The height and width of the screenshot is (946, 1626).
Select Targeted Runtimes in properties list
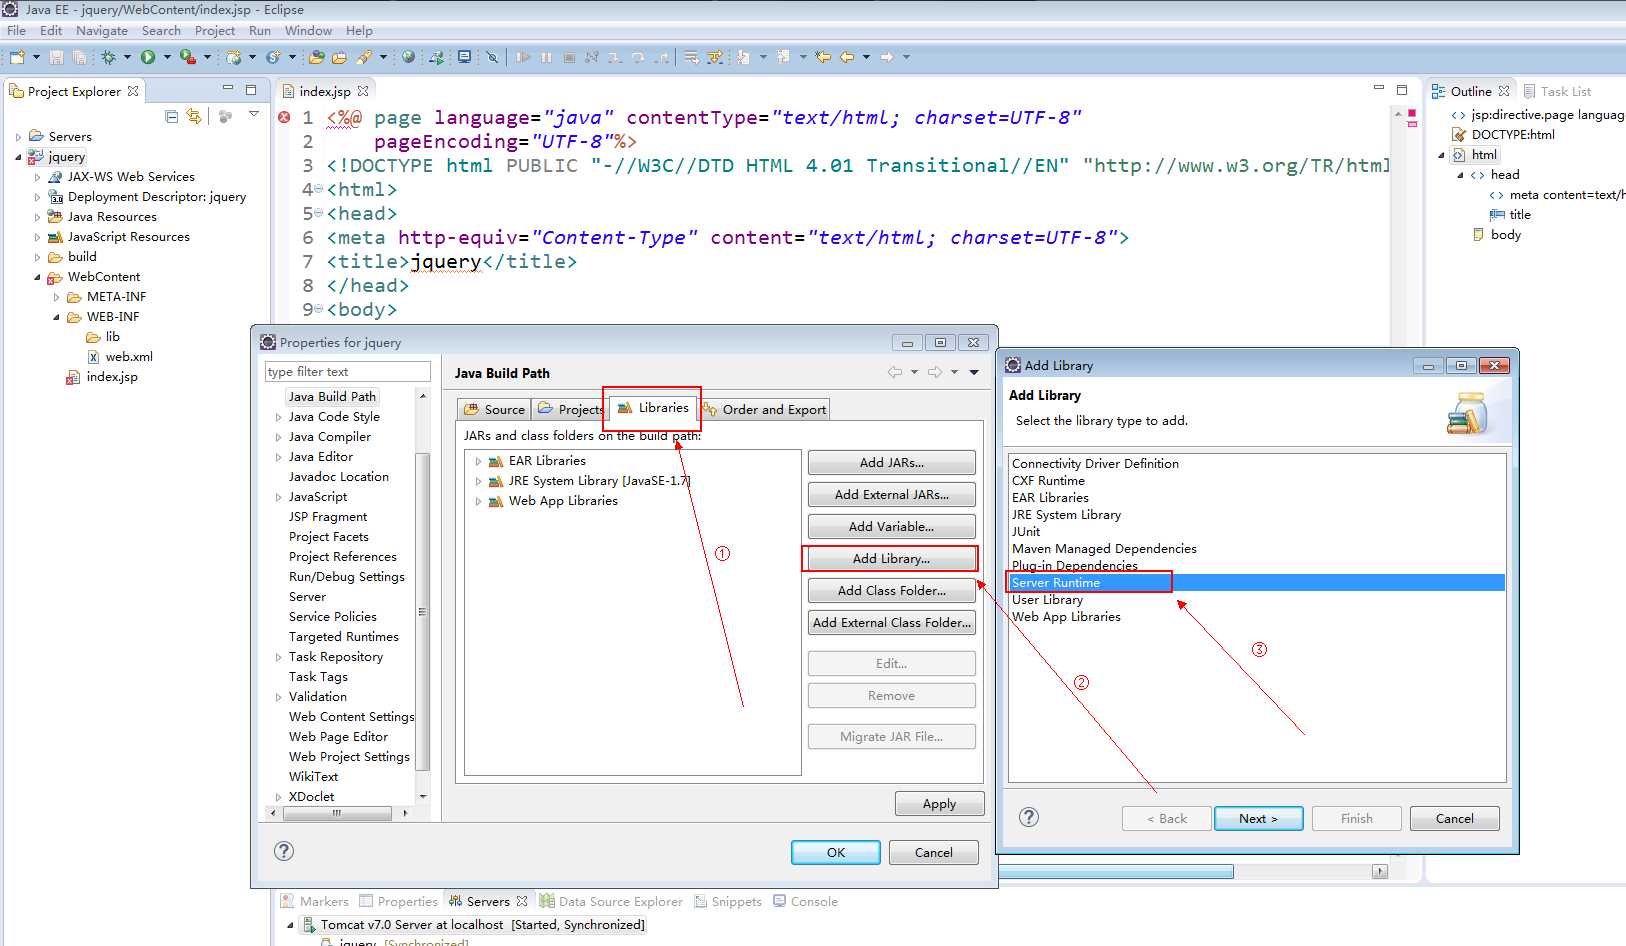click(343, 637)
